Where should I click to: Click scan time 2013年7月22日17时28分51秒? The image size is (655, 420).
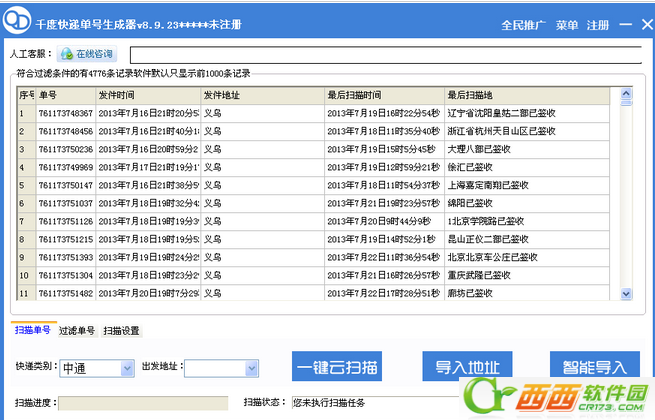383,293
